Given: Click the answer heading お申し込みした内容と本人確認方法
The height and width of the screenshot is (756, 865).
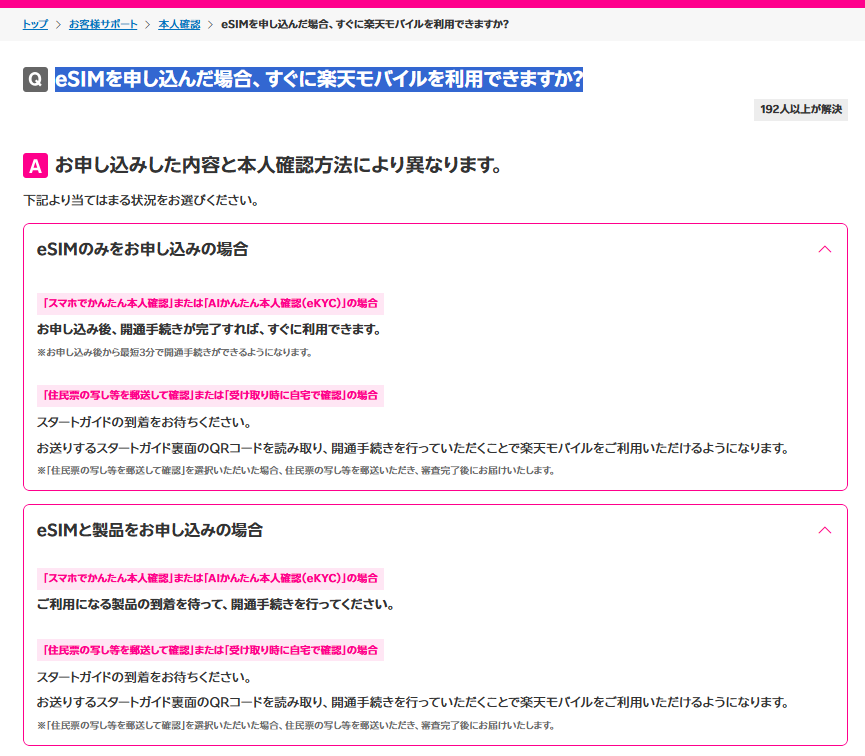Looking at the screenshot, I should tap(278, 165).
